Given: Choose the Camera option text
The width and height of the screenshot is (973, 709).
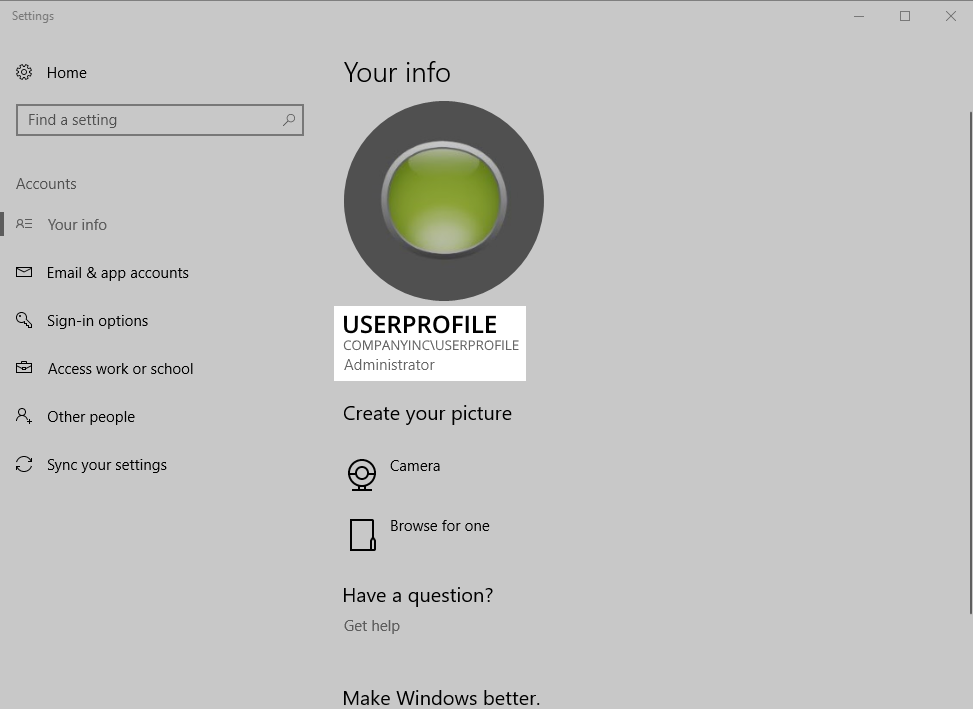Looking at the screenshot, I should click(414, 466).
